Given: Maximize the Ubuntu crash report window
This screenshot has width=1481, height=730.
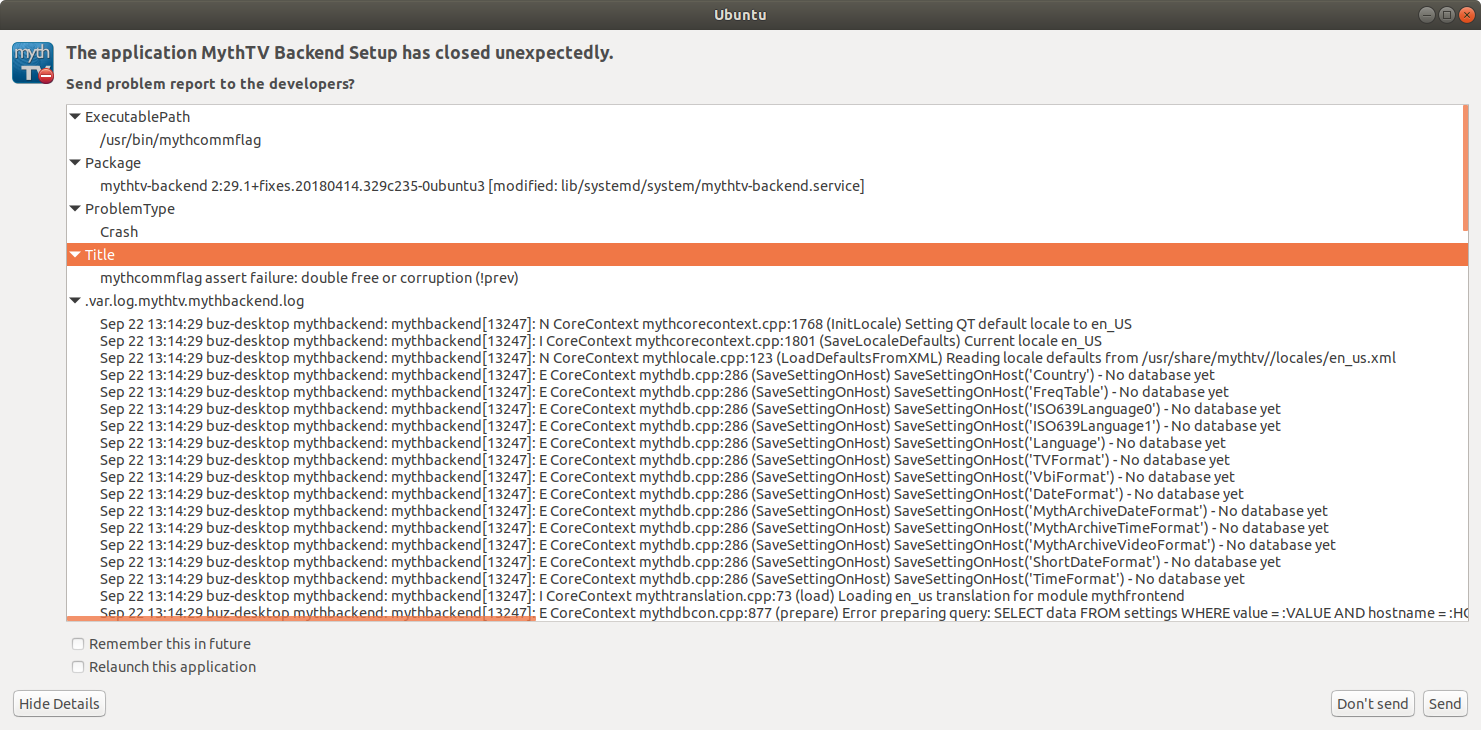Looking at the screenshot, I should coord(1446,14).
